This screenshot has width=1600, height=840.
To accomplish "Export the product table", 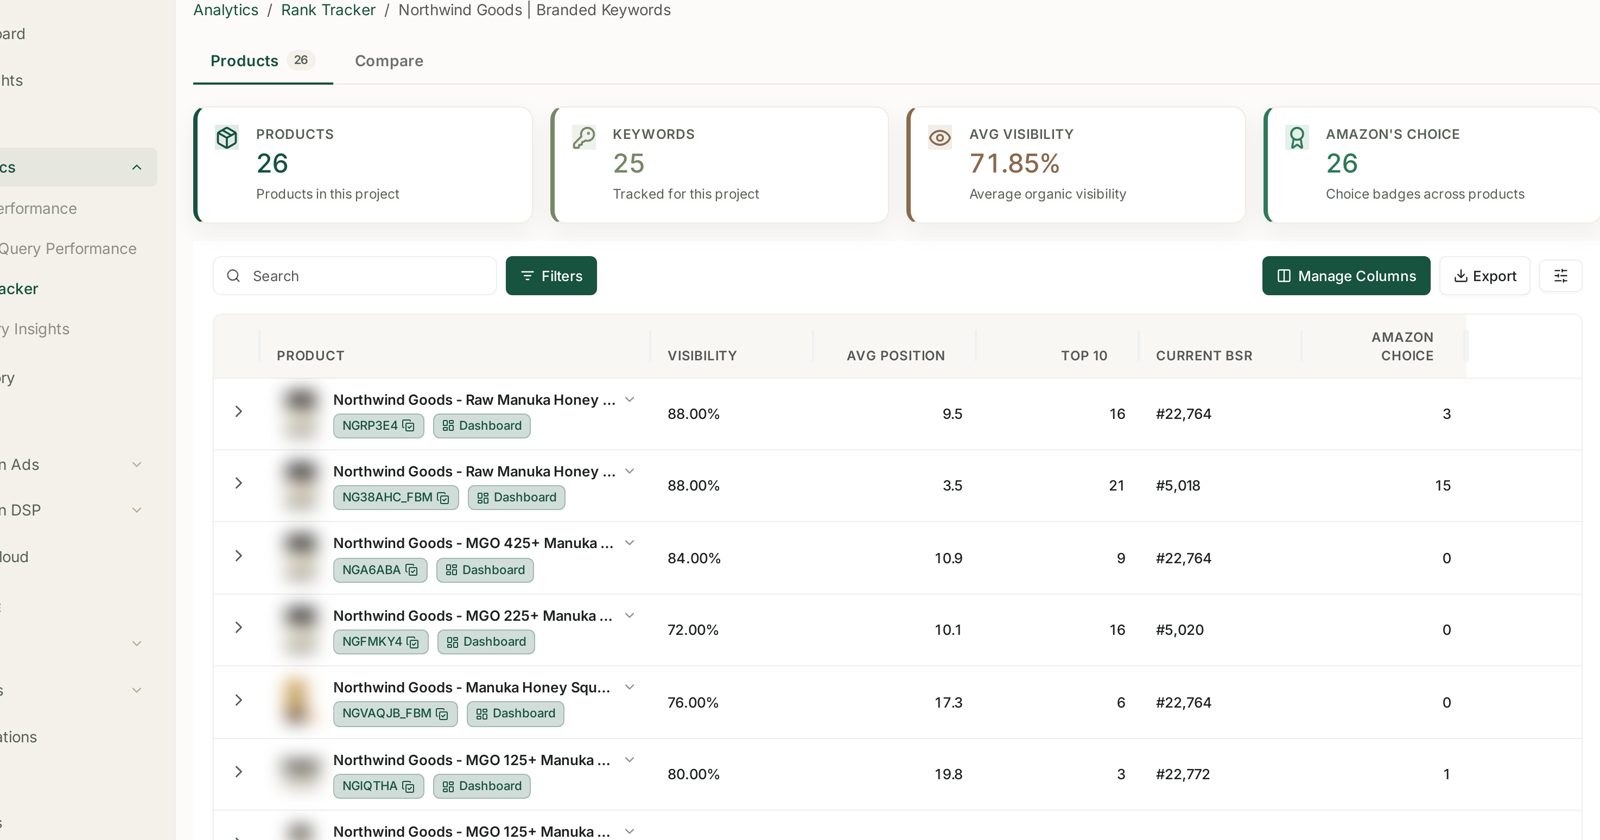I will pos(1485,276).
